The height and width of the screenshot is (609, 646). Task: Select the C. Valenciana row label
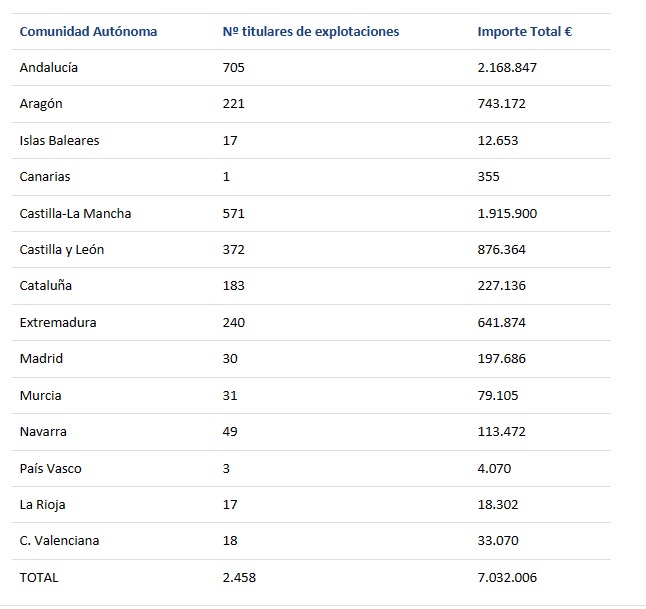point(59,541)
